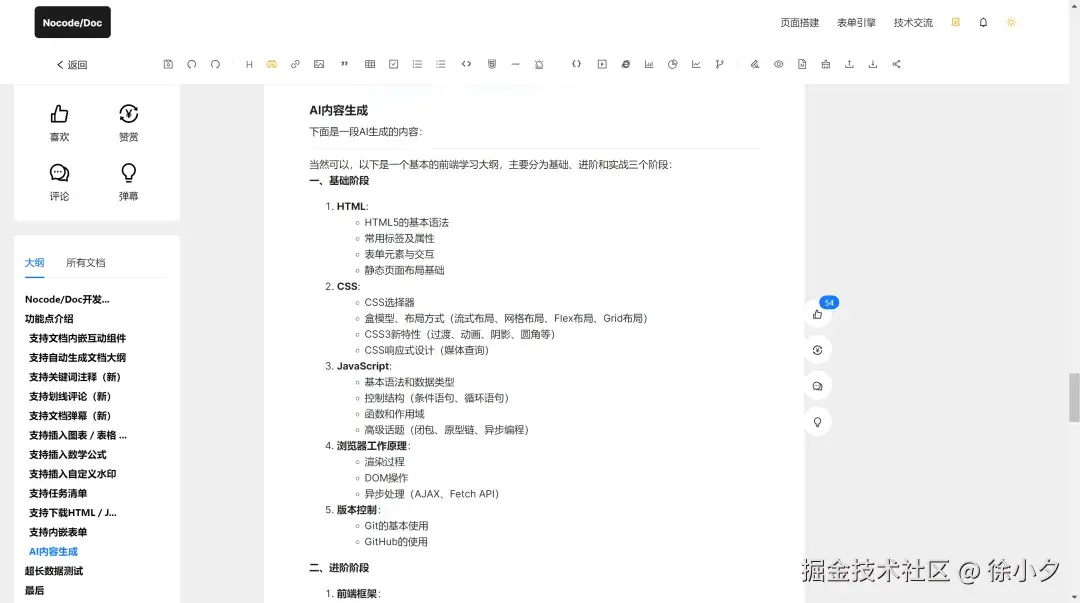Viewport: 1080px width, 603px height.
Task: Like the article via floating thumbs-up
Action: click(817, 314)
